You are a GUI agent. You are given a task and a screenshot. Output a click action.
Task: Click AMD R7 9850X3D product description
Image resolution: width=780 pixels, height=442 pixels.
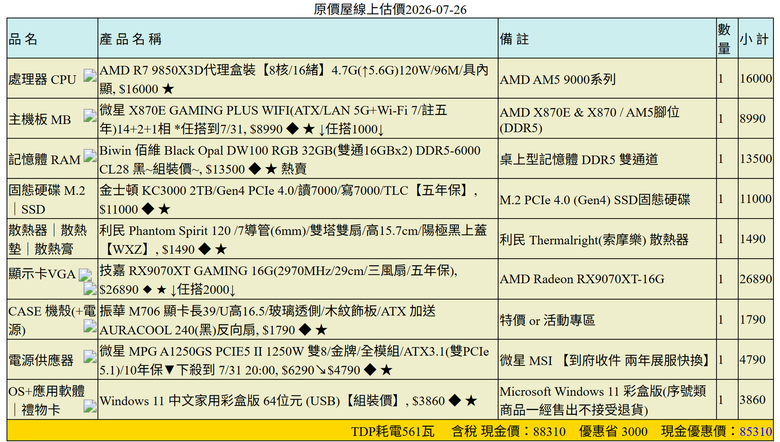point(293,79)
